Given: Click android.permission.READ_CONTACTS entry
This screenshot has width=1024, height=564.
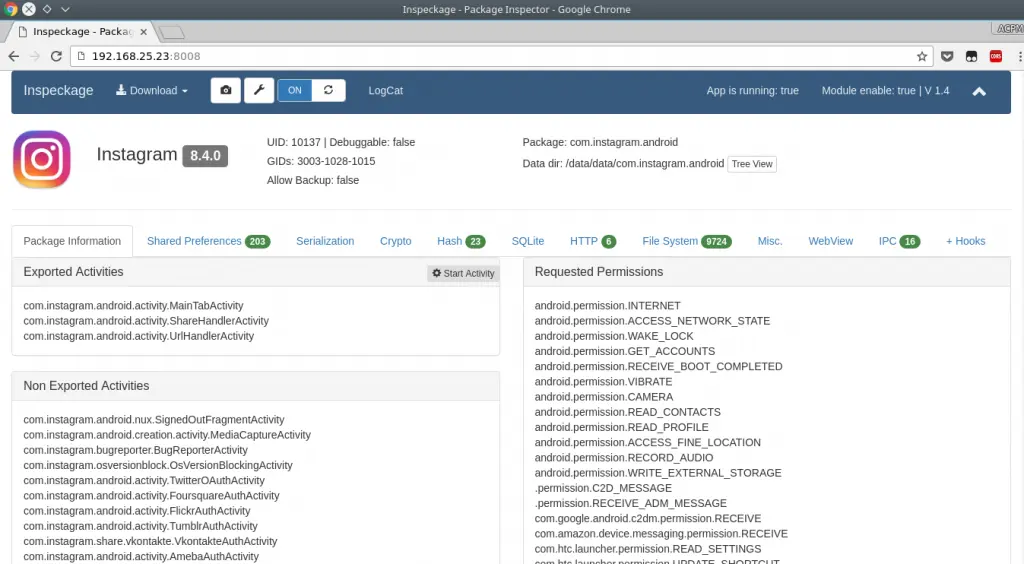Looking at the screenshot, I should tap(628, 412).
